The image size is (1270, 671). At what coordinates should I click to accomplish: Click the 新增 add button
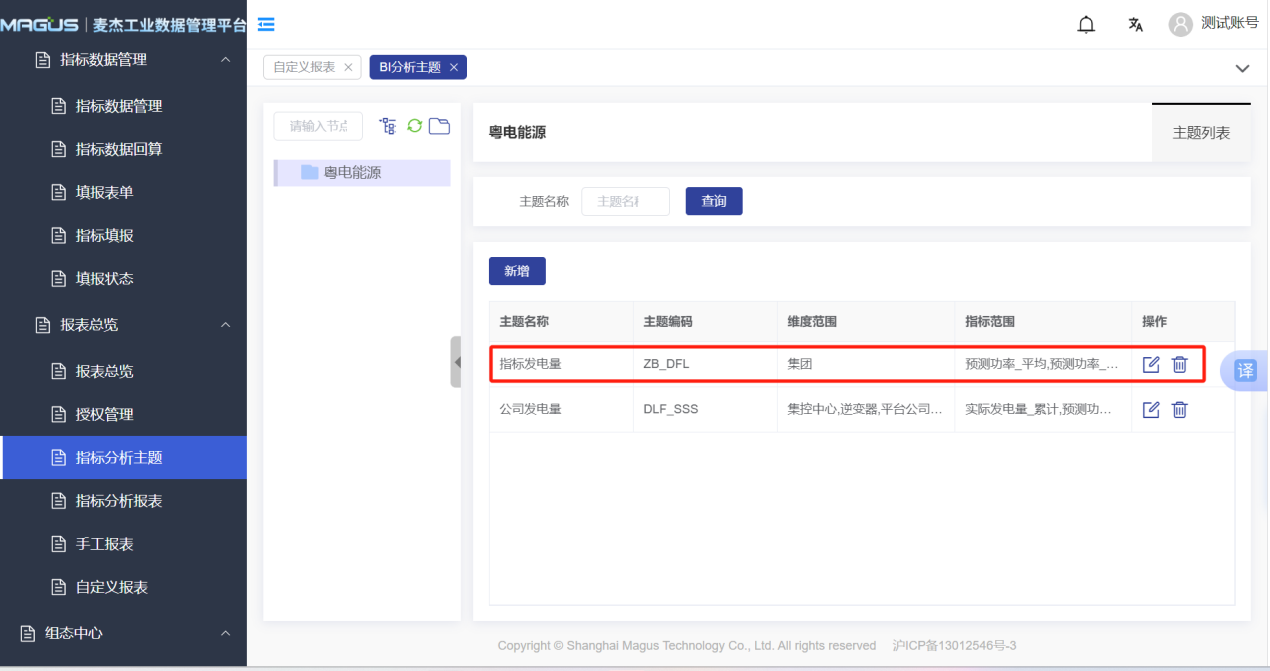pyautogui.click(x=517, y=271)
